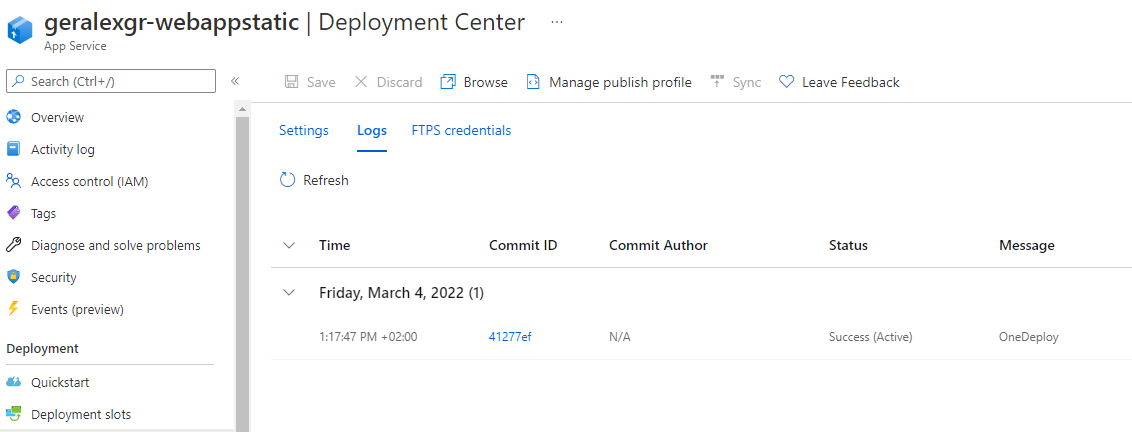Focus the Search (Ctrl+/) field
Viewport: 1132px width, 432px height.
111,82
